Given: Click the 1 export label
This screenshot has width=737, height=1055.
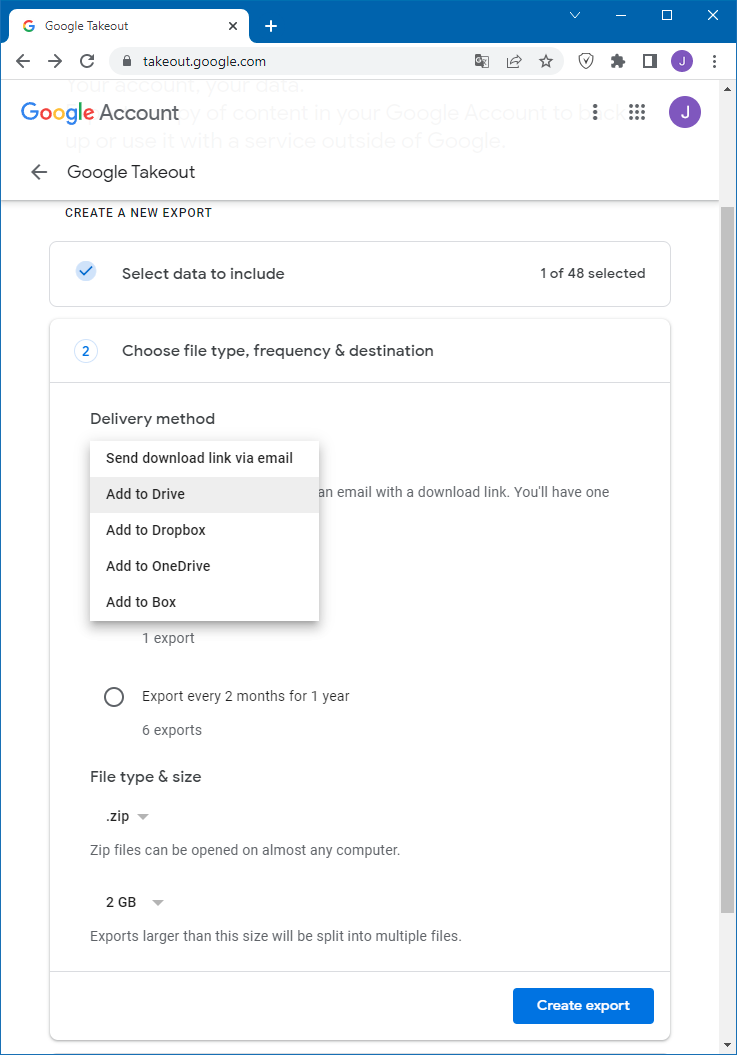Looking at the screenshot, I should click(x=168, y=638).
